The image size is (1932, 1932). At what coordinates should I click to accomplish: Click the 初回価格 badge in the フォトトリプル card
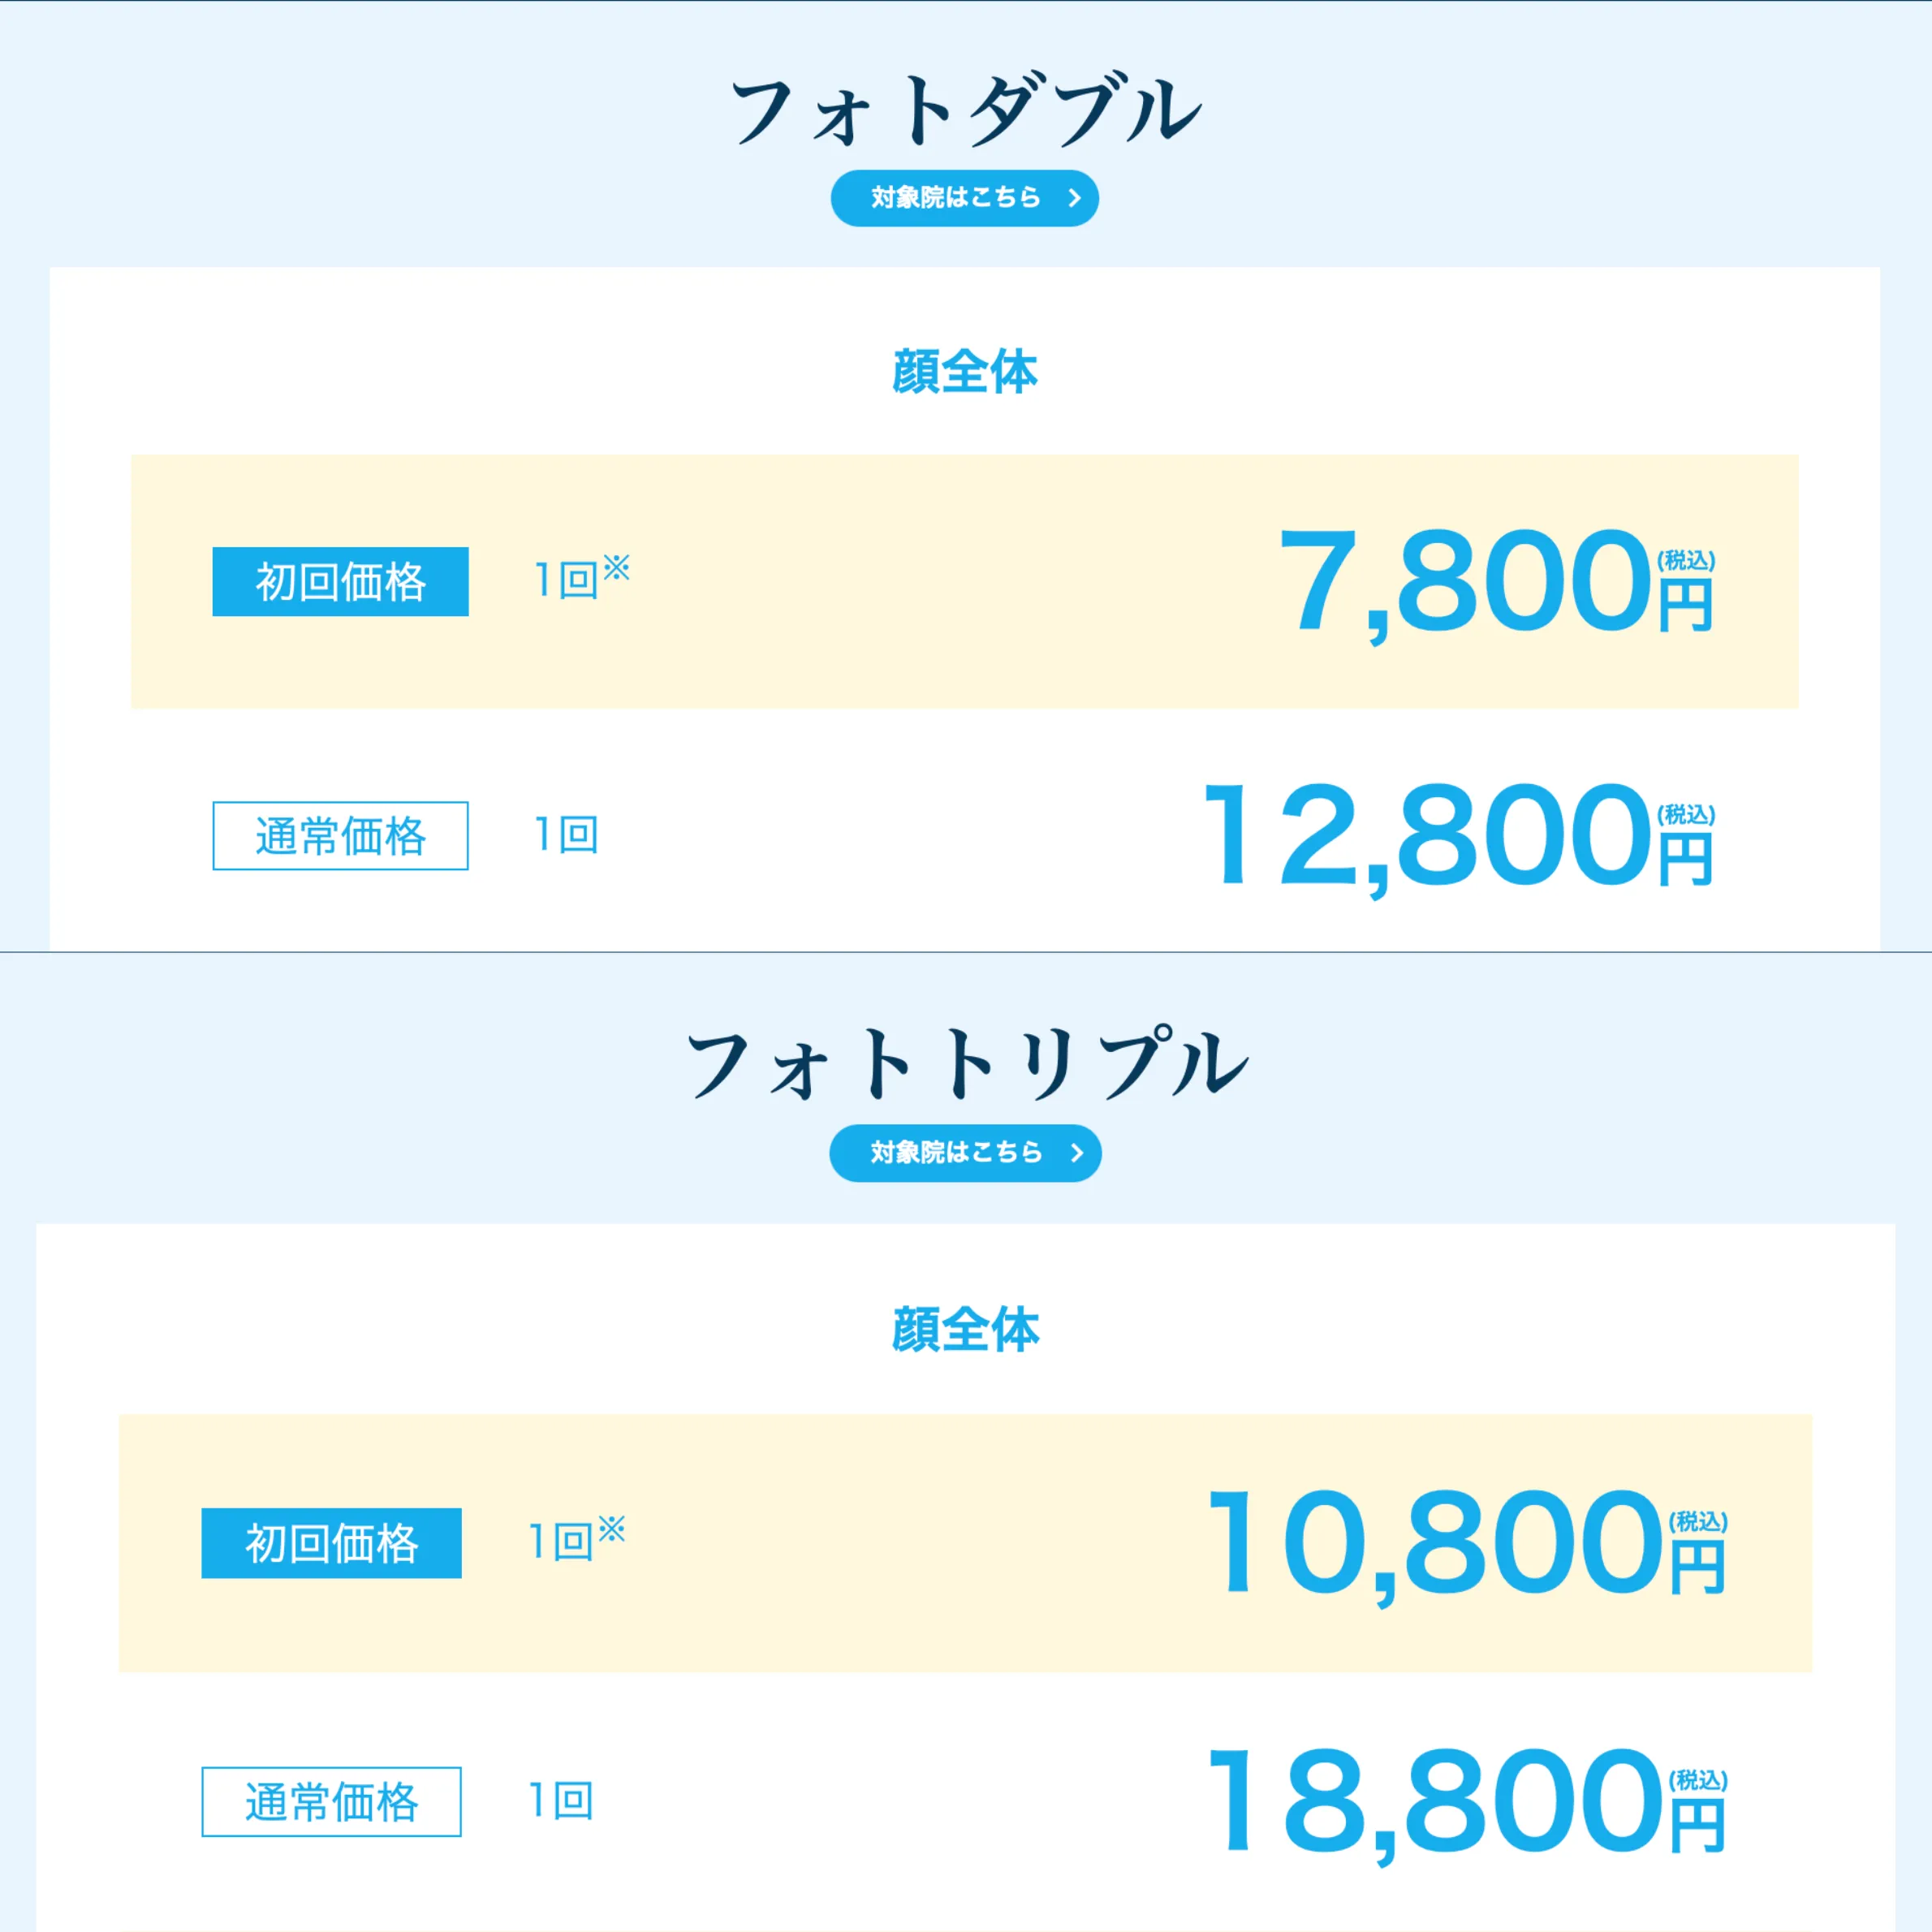coord(331,1543)
